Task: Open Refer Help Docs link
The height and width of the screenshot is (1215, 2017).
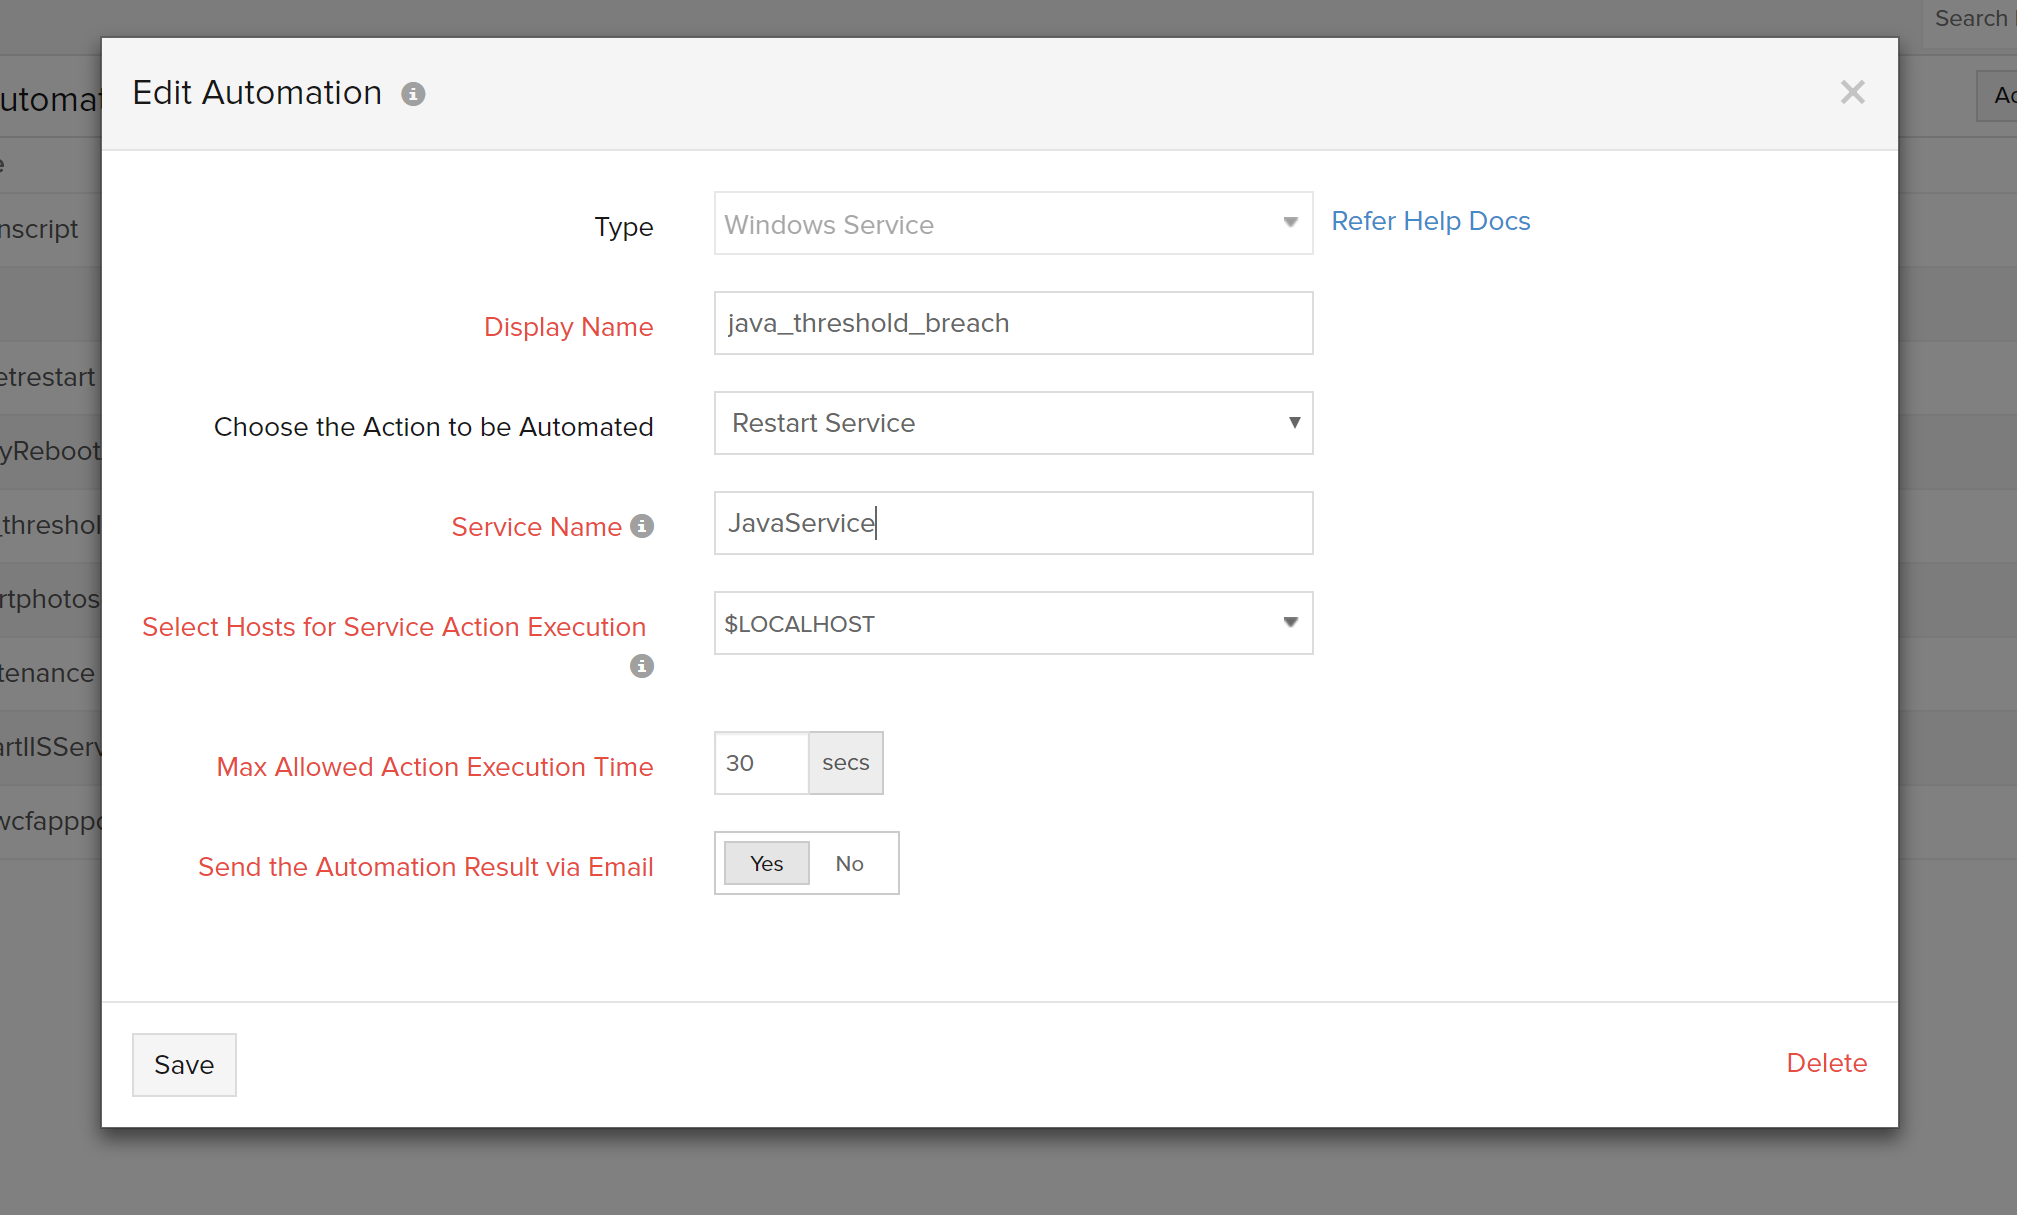Action: tap(1430, 221)
